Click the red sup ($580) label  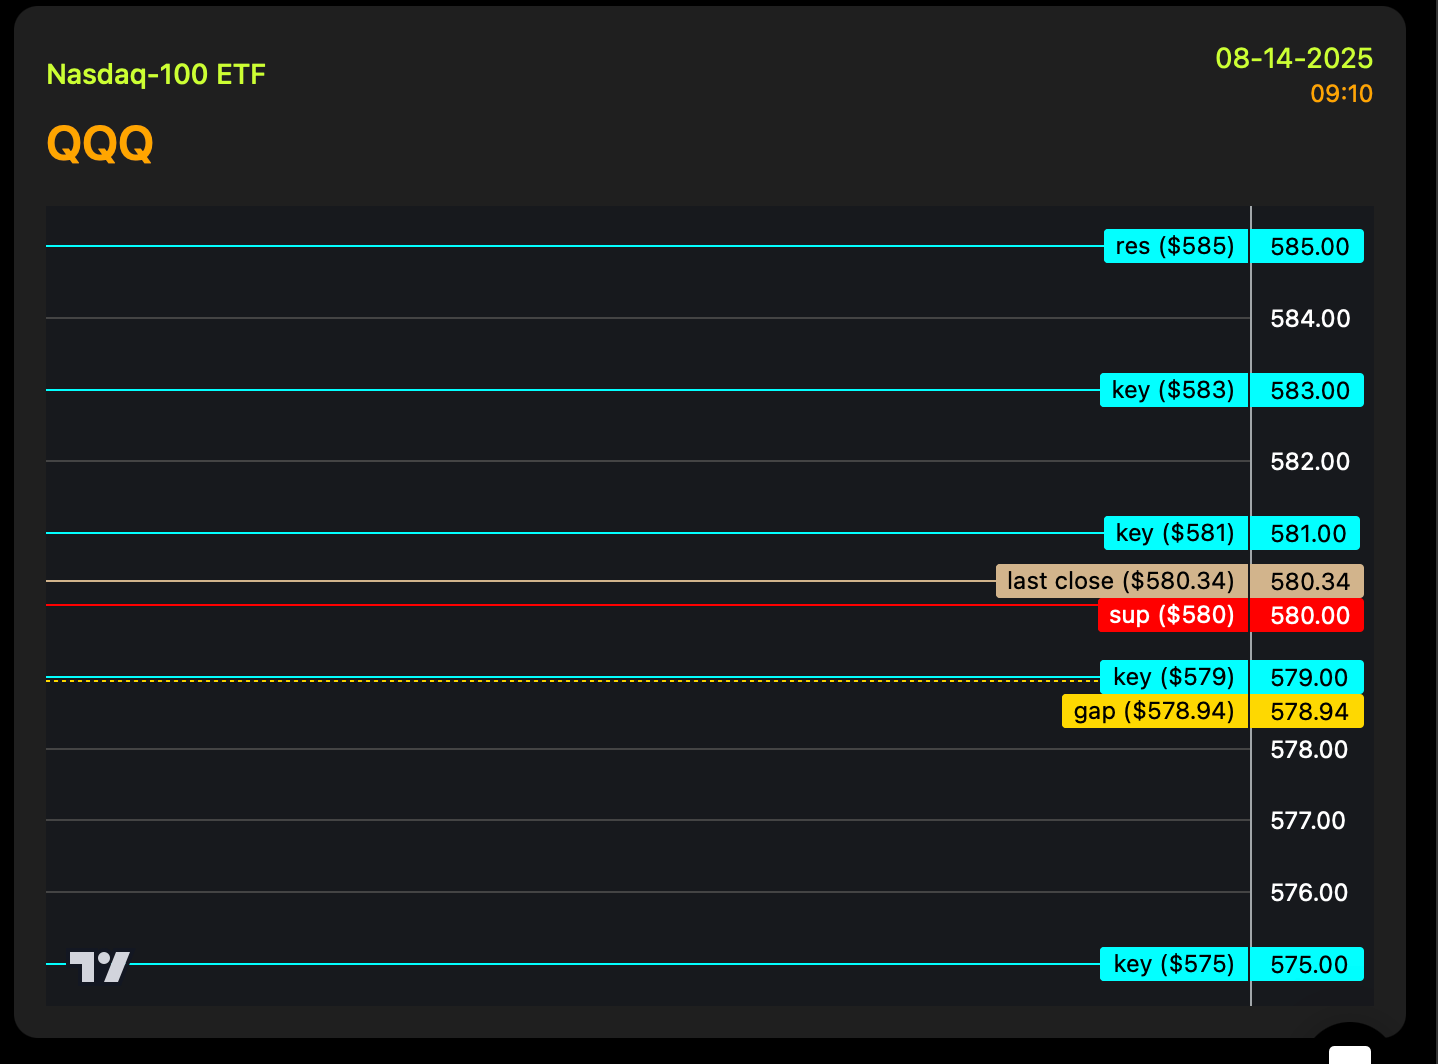pyautogui.click(x=1173, y=615)
